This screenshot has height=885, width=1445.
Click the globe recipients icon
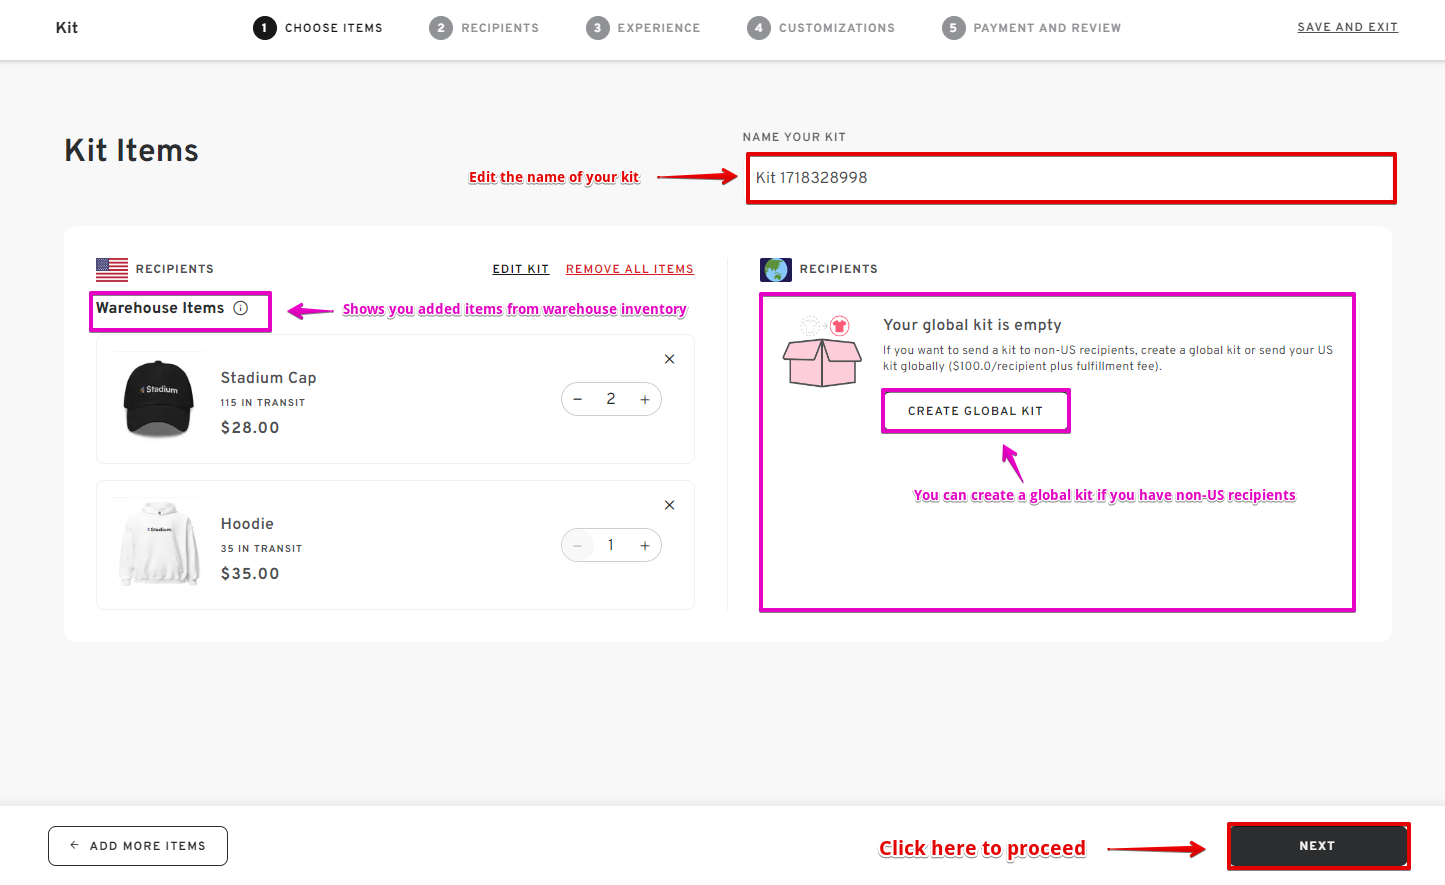(x=775, y=268)
